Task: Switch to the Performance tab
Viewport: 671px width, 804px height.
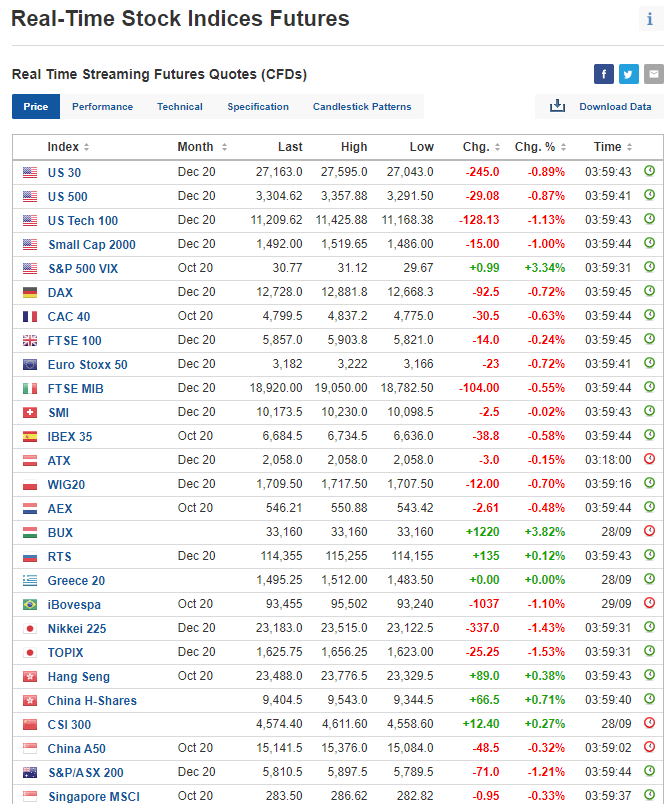Action: pyautogui.click(x=102, y=107)
